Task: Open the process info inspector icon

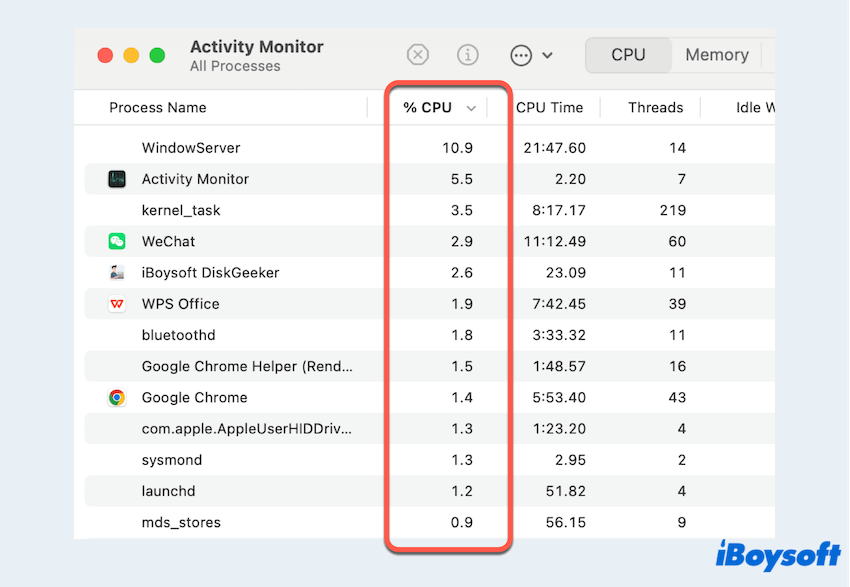Action: click(468, 55)
